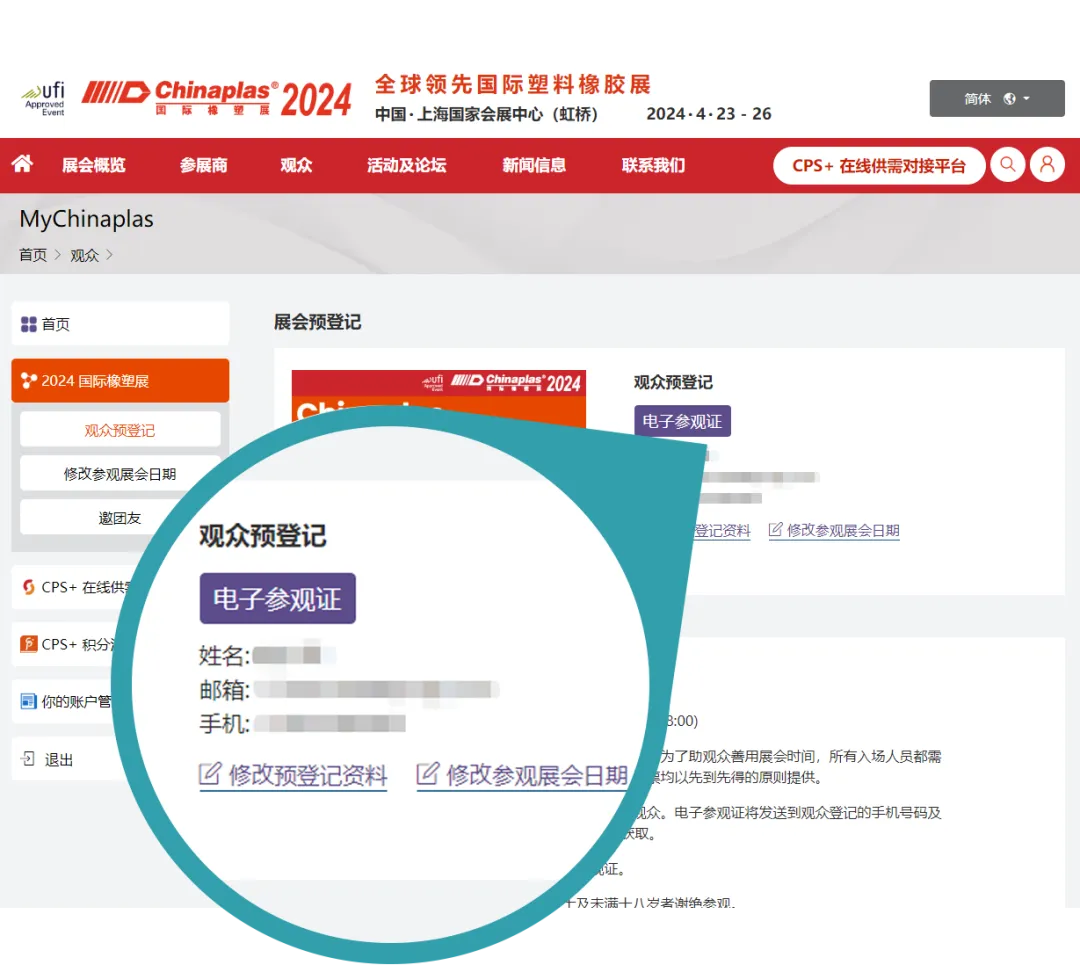Image resolution: width=1080 pixels, height=965 pixels.
Task: Click the 展会预登记 heading
Action: pyautogui.click(x=318, y=322)
